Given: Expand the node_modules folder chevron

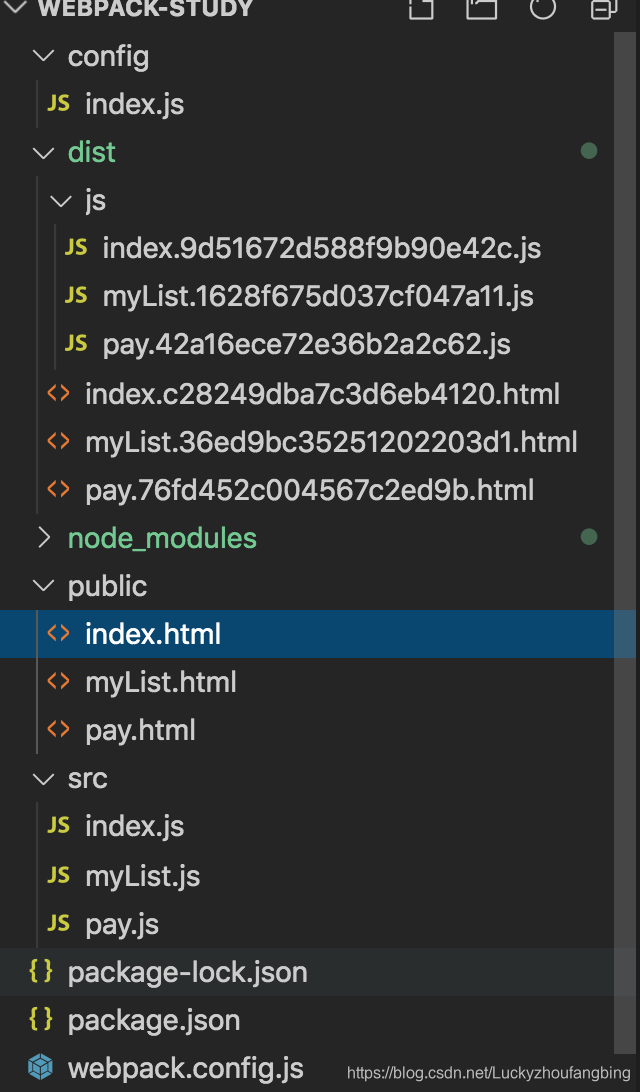Looking at the screenshot, I should (x=44, y=538).
